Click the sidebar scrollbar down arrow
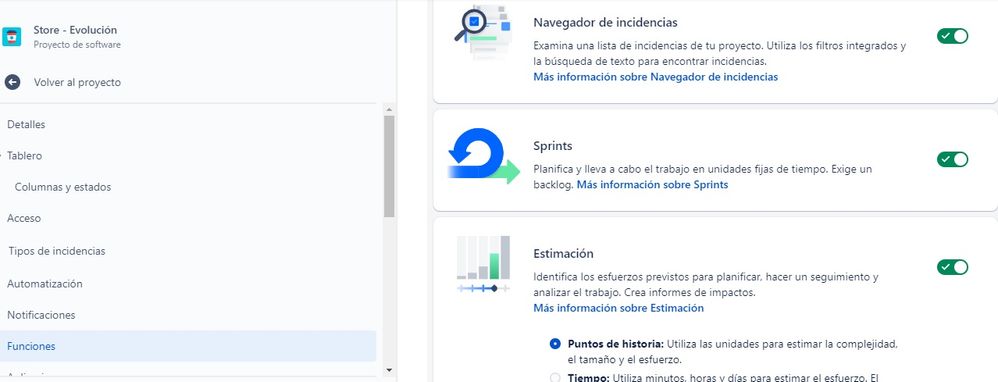 click(389, 370)
